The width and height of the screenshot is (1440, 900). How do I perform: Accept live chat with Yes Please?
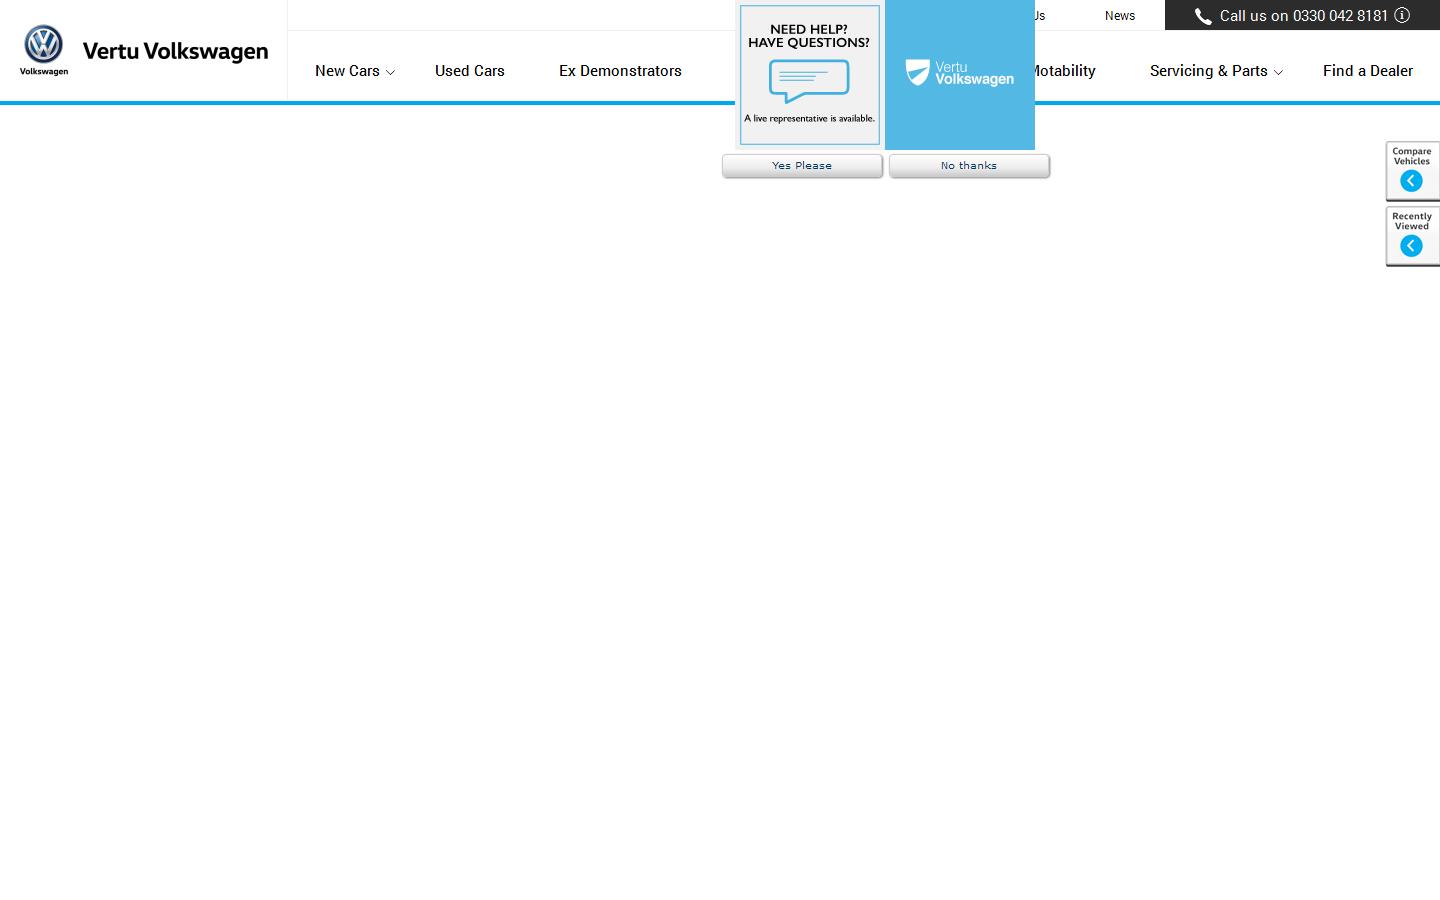click(x=802, y=166)
